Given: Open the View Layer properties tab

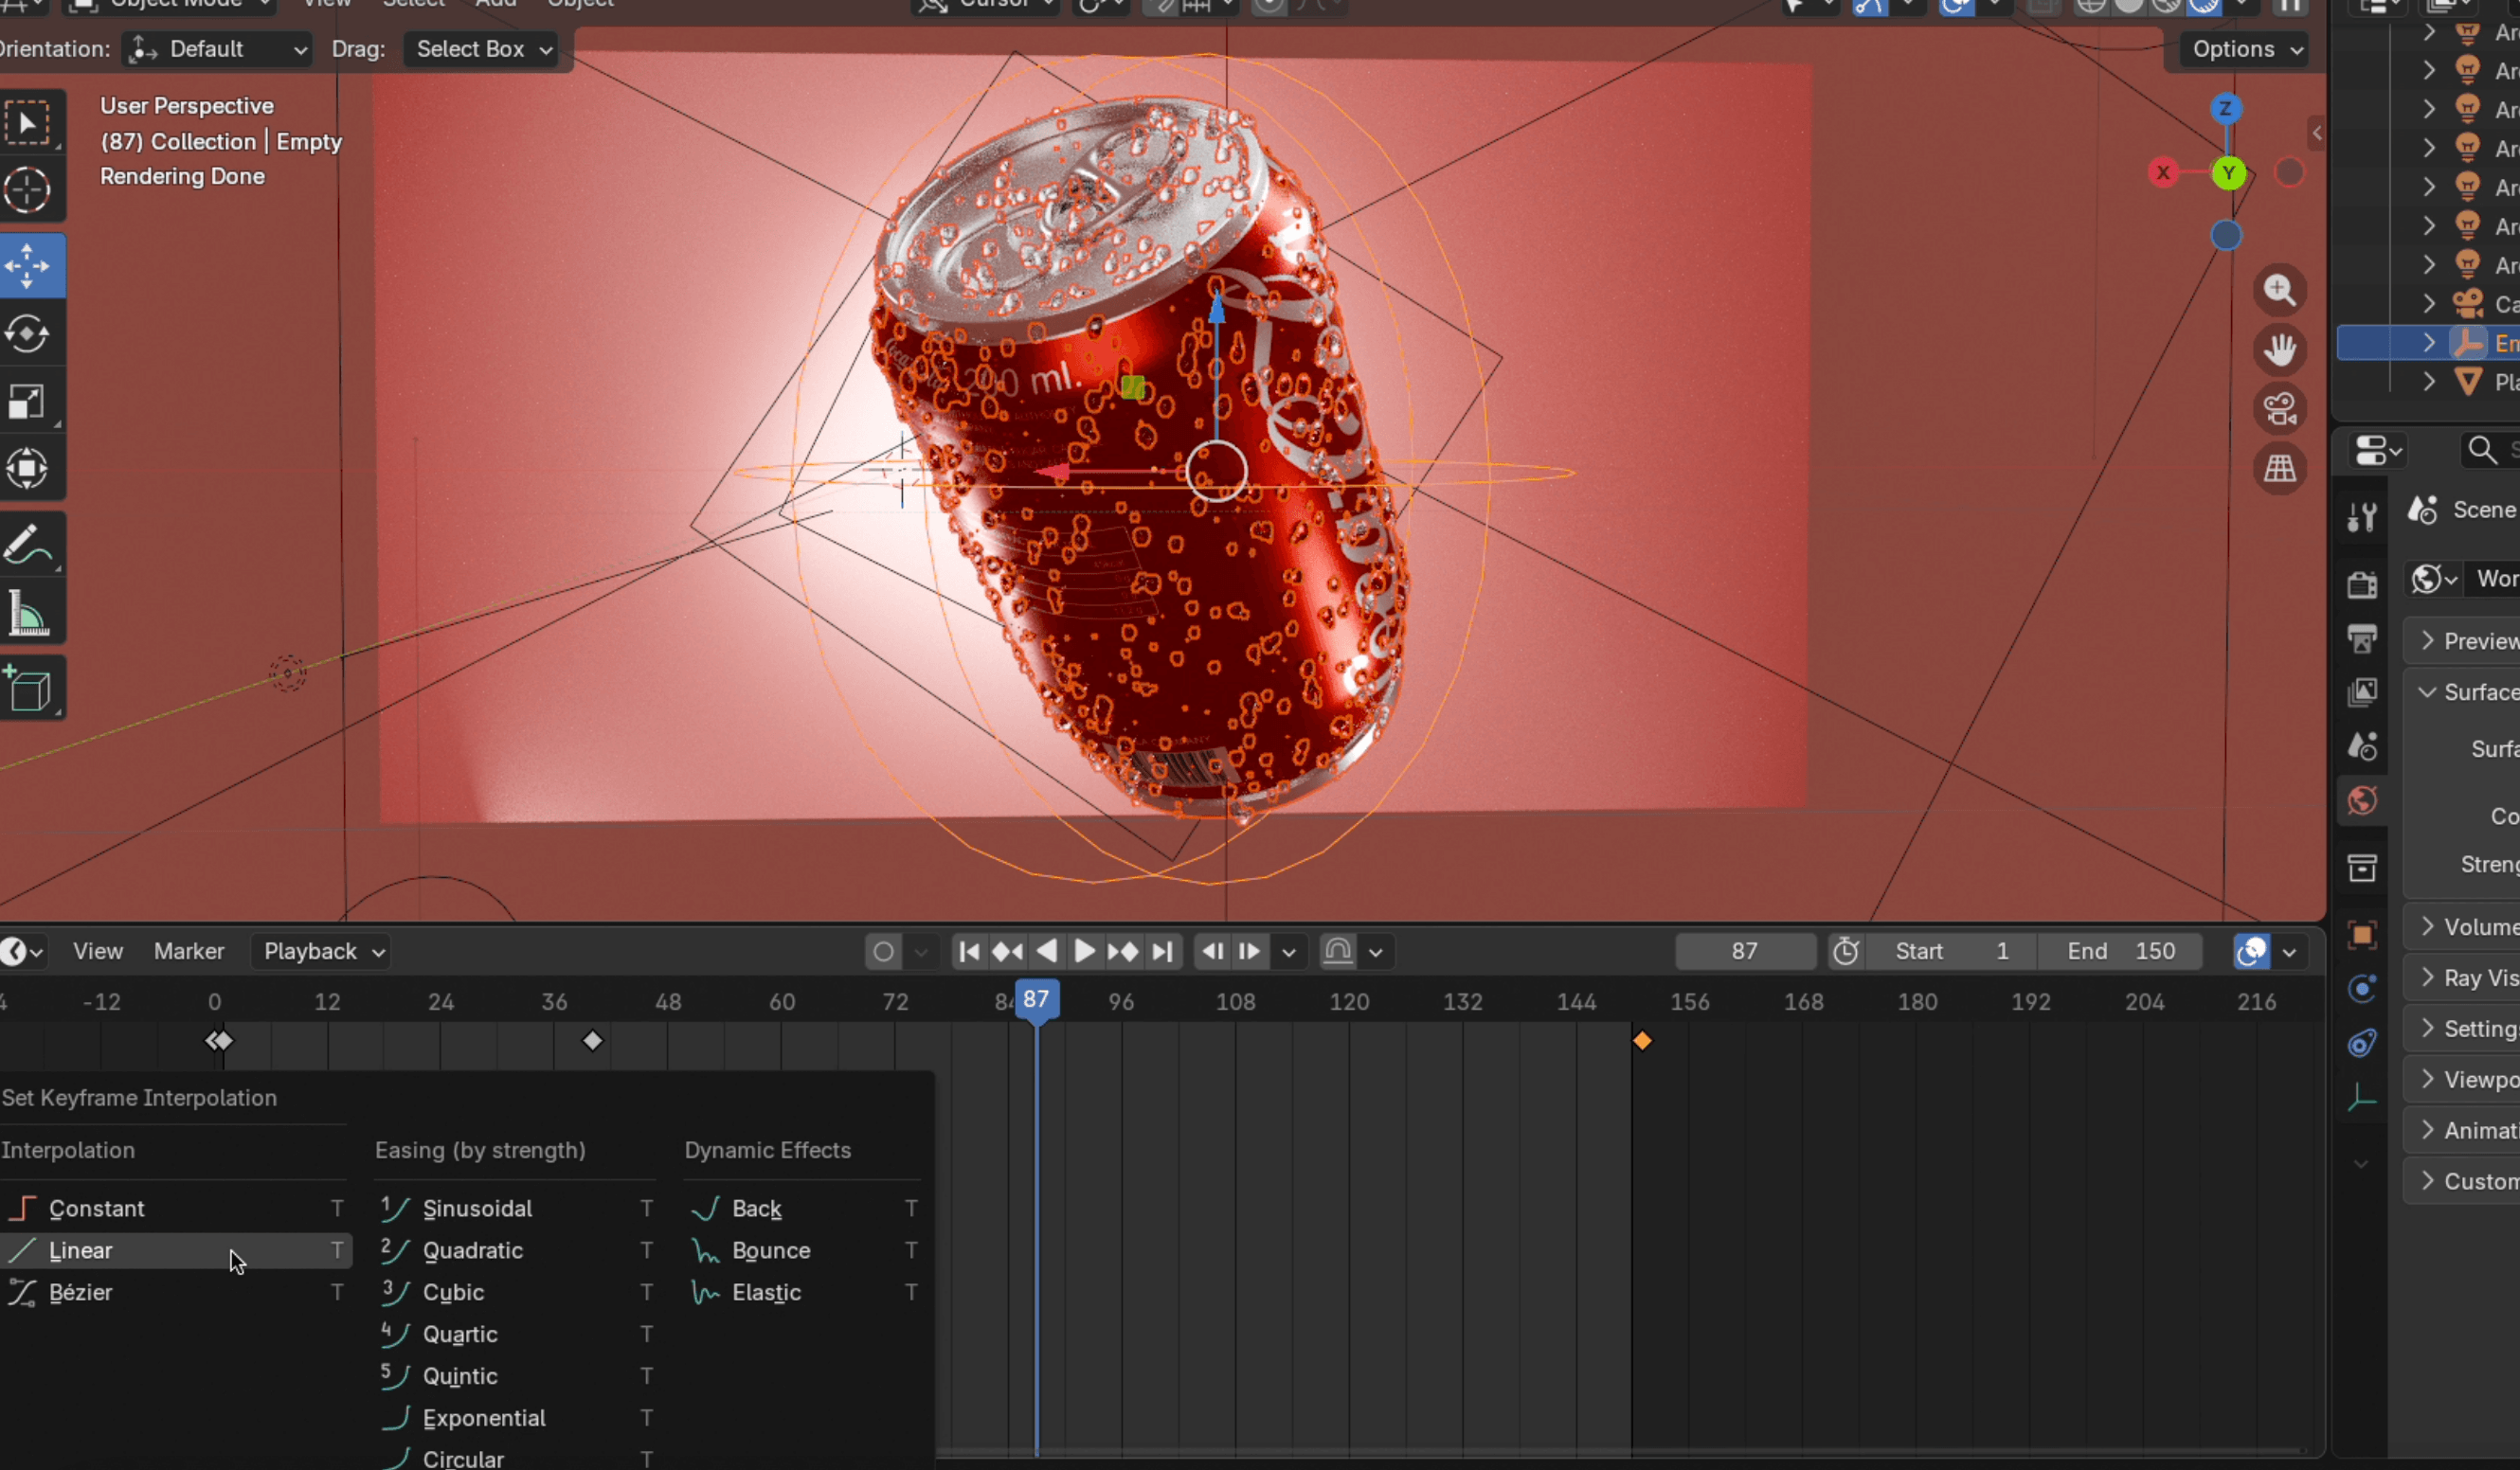Looking at the screenshot, I should [2362, 692].
